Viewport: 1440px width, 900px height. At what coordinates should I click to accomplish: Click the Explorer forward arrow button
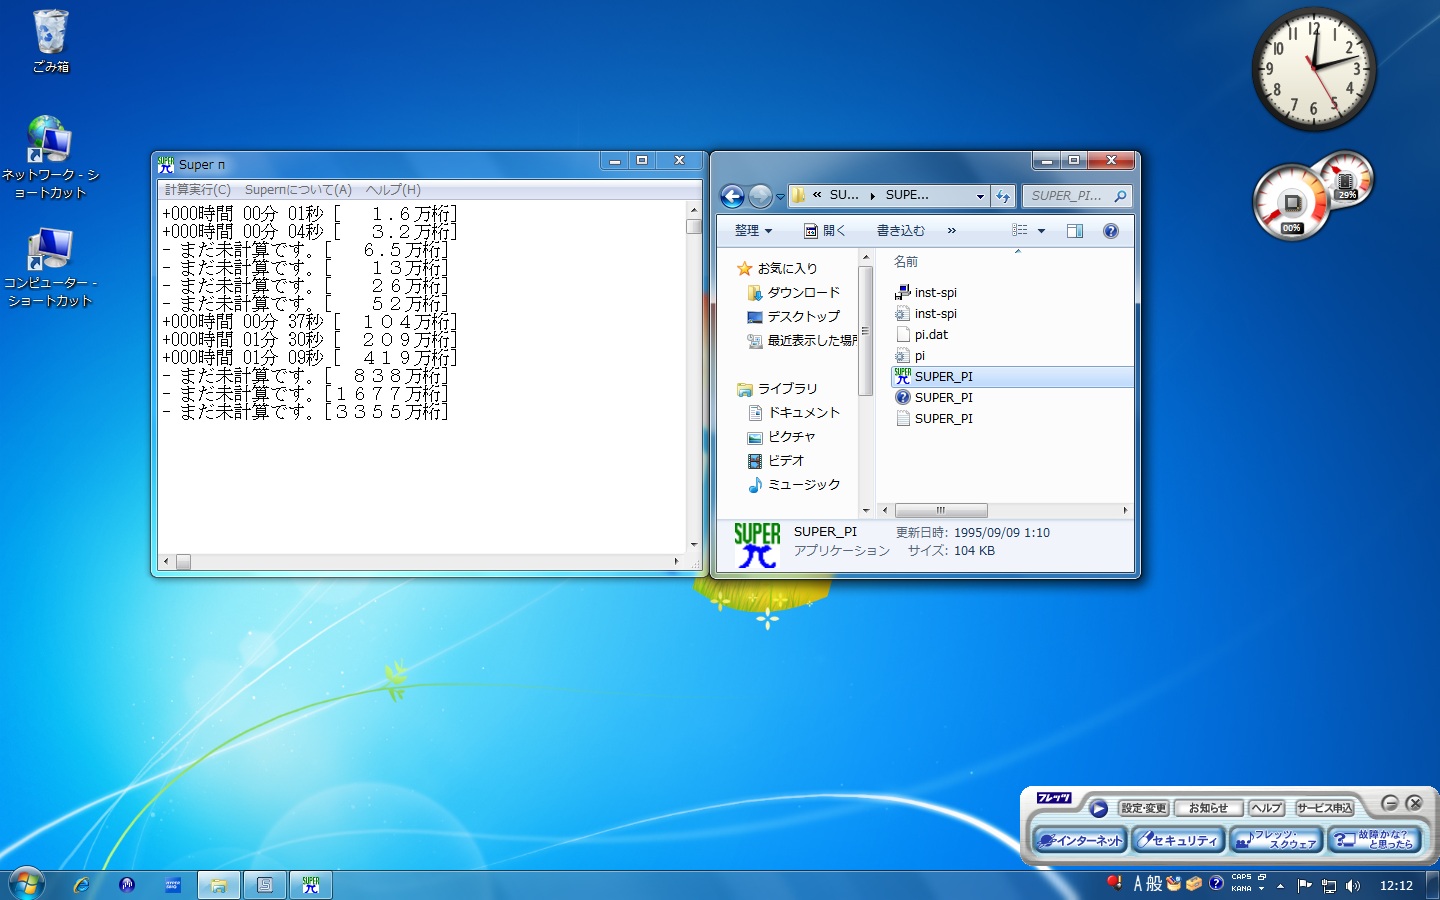pos(760,196)
